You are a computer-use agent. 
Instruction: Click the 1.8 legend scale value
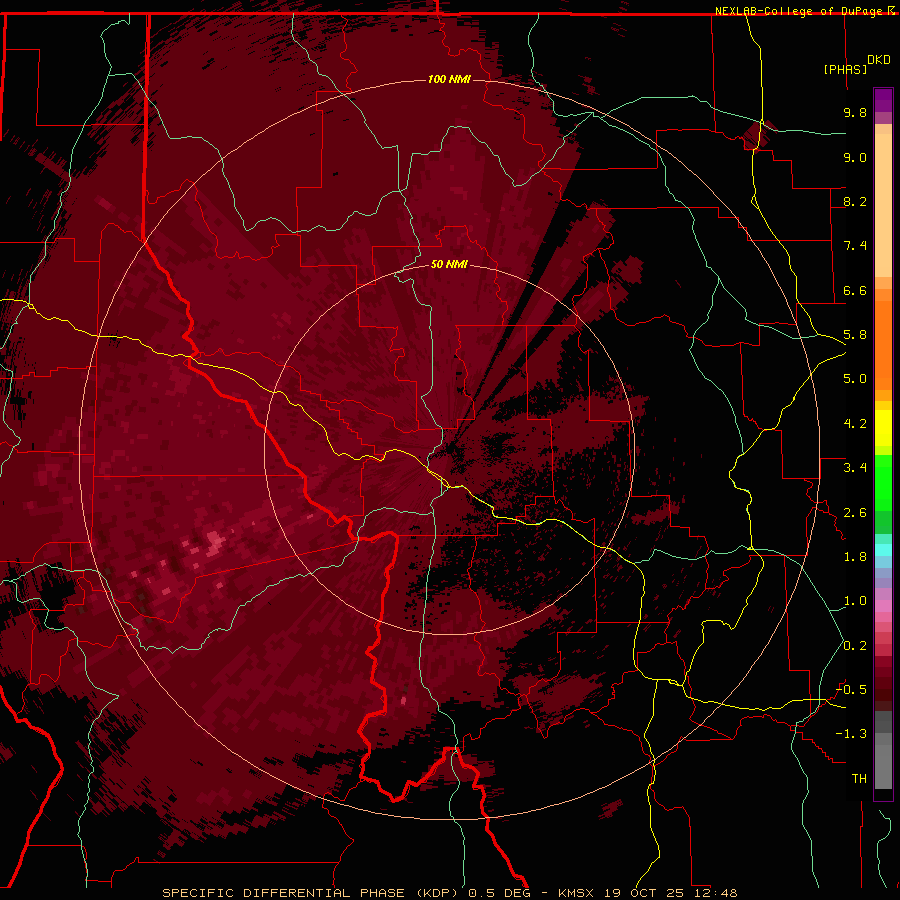(x=855, y=557)
